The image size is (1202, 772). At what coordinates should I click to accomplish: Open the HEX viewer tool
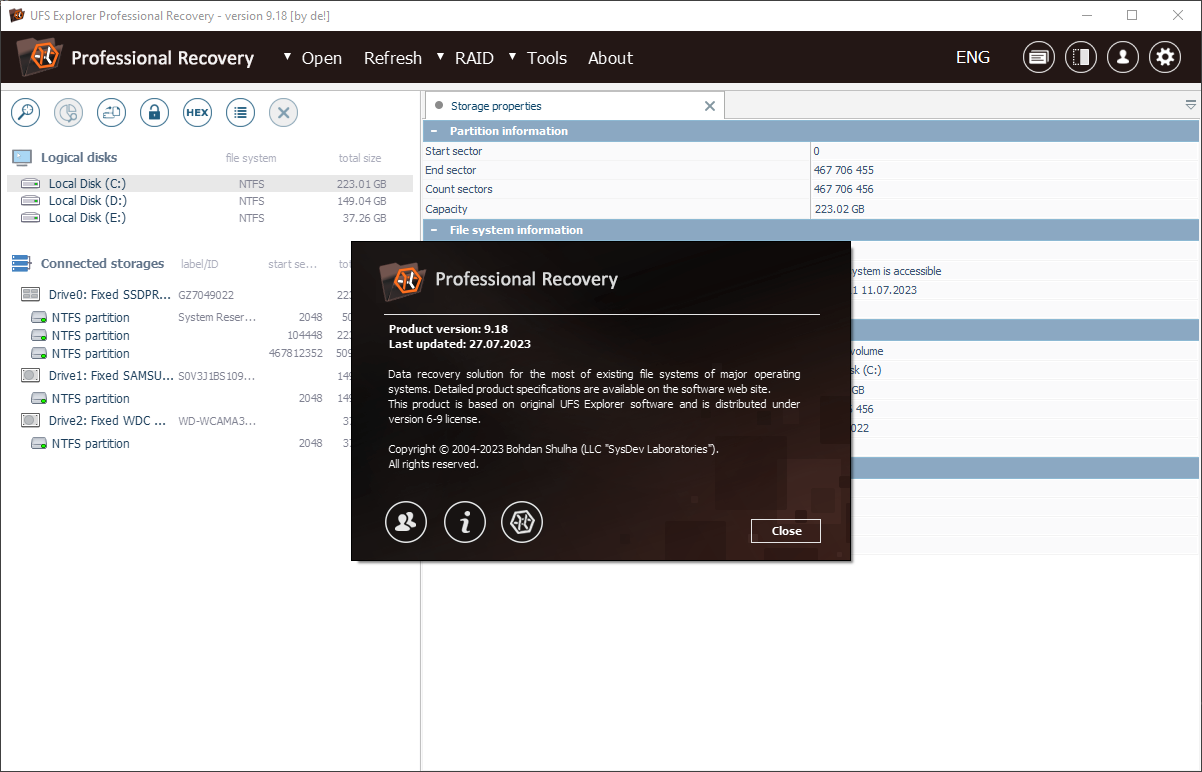[197, 112]
